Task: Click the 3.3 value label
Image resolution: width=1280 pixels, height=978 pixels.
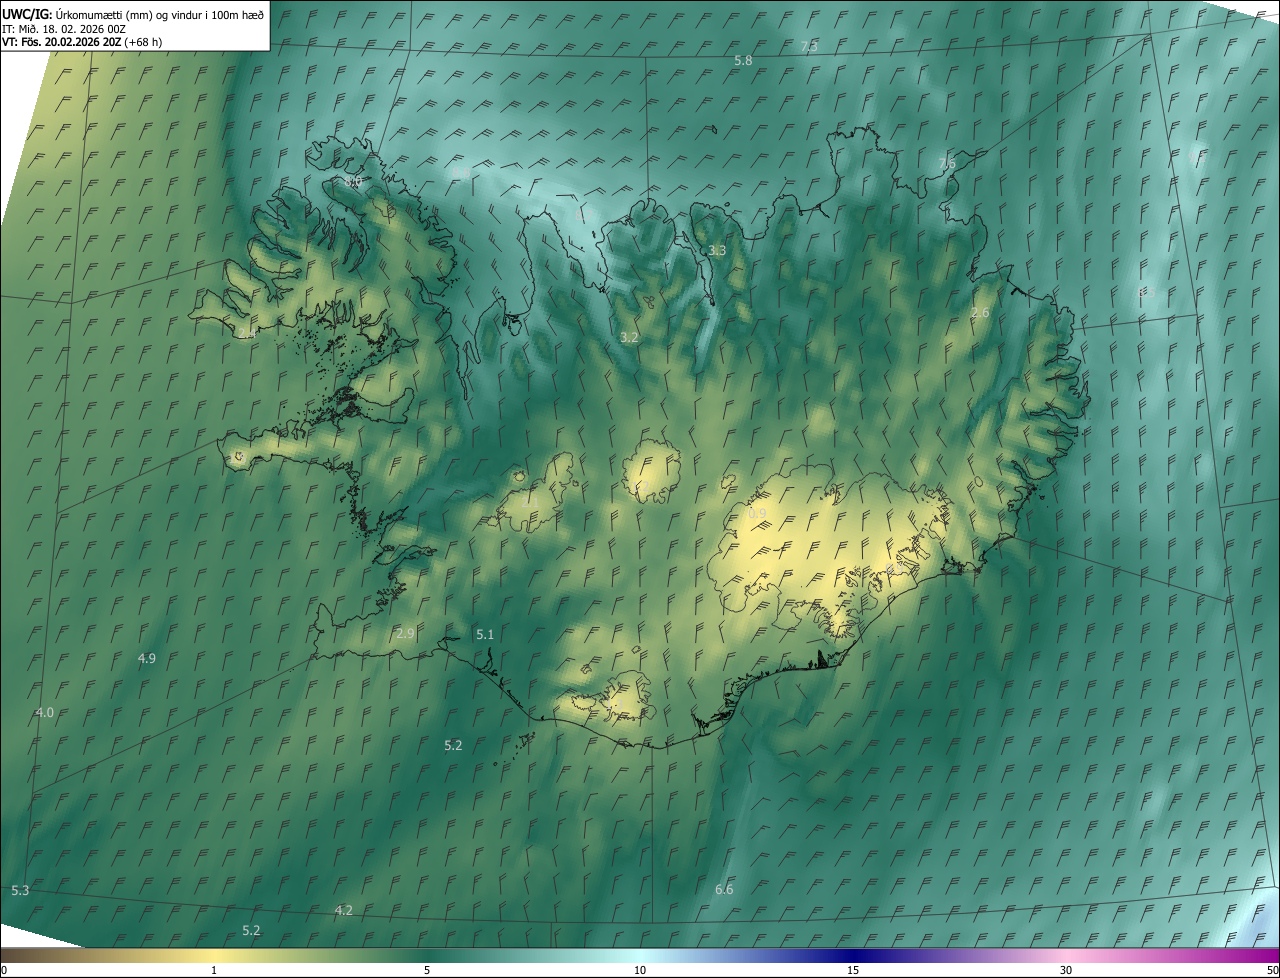Action: click(717, 250)
